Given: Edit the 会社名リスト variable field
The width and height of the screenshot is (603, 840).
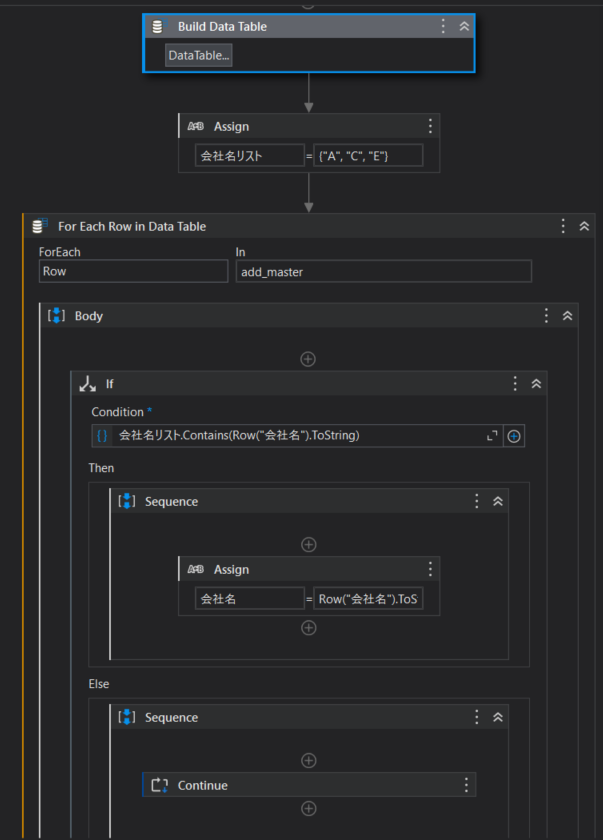Looking at the screenshot, I should pos(250,156).
